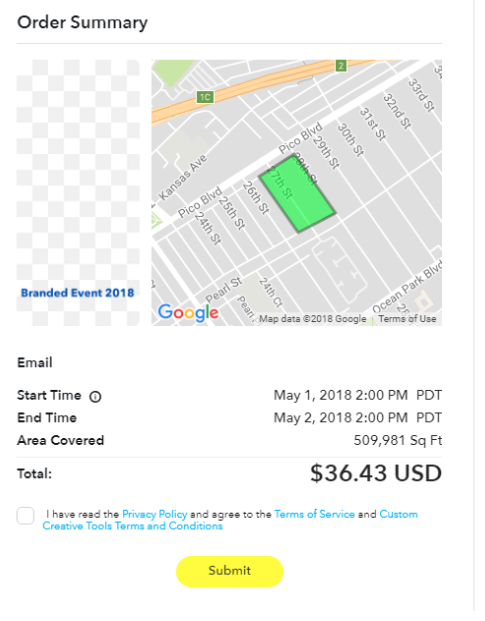Click the Map data ©2018 Google text
The height and width of the screenshot is (621, 485).
click(x=313, y=319)
